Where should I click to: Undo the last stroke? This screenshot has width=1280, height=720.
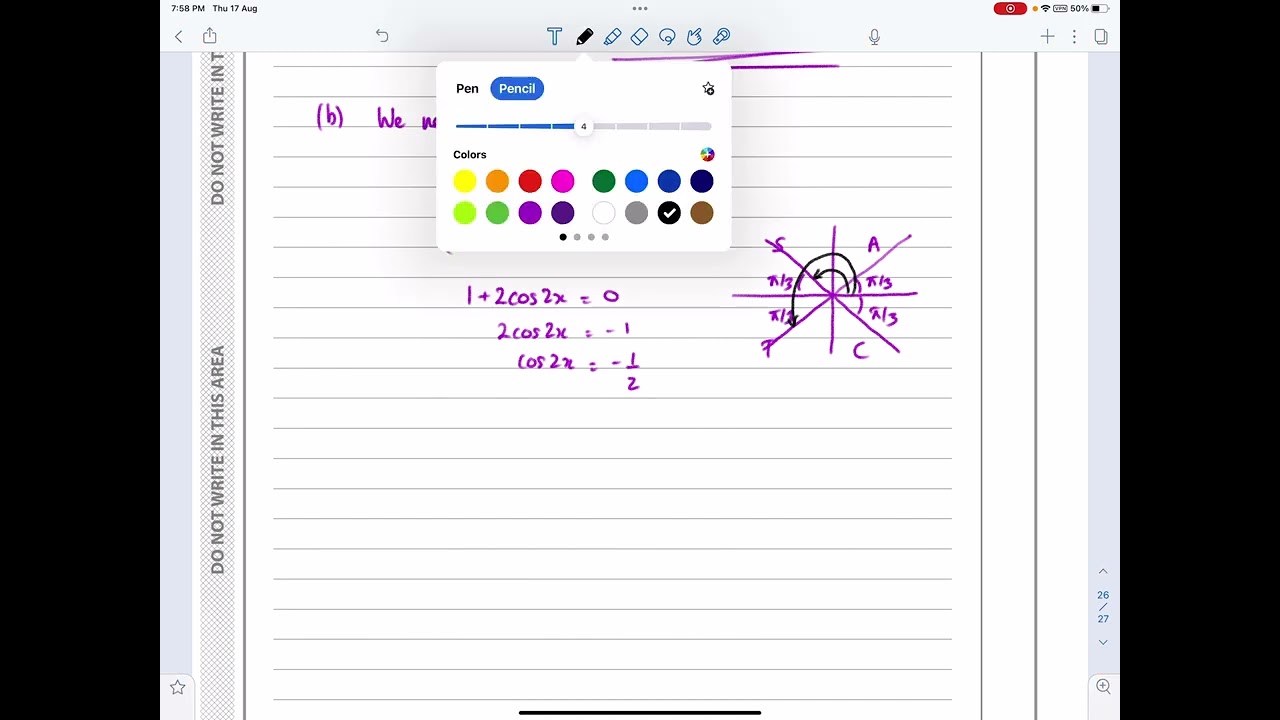[382, 36]
